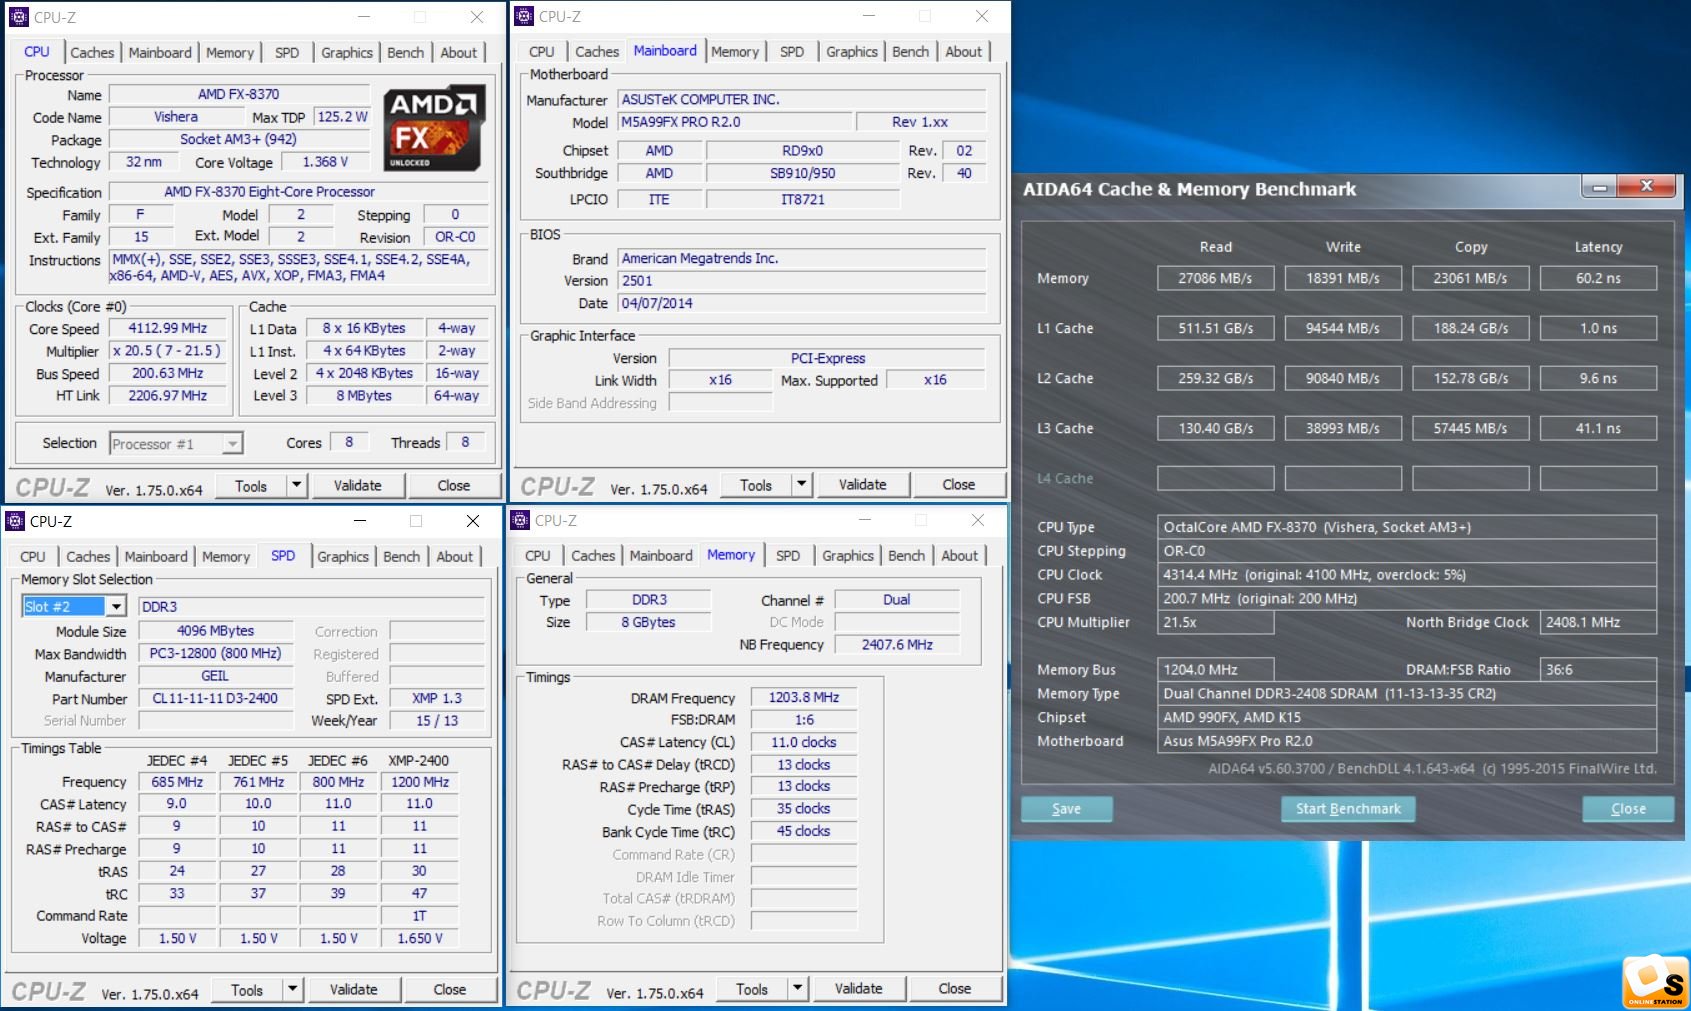Click the Close button in the CPU tab window
This screenshot has height=1011, width=1691.
tap(454, 485)
